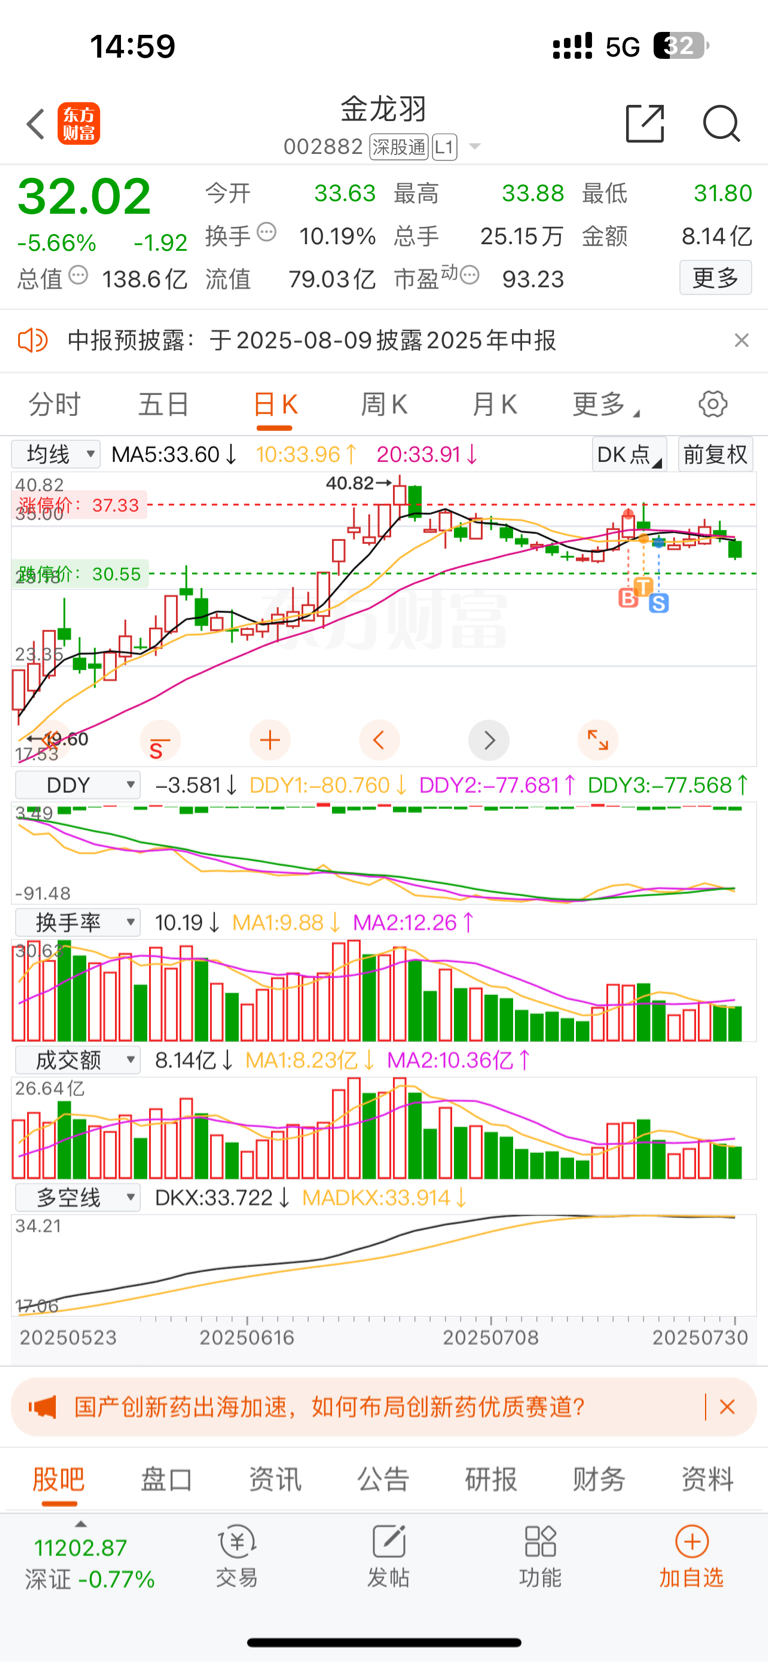Go back with the left chevron arrow
The height and width of the screenshot is (1662, 768).
tap(36, 125)
